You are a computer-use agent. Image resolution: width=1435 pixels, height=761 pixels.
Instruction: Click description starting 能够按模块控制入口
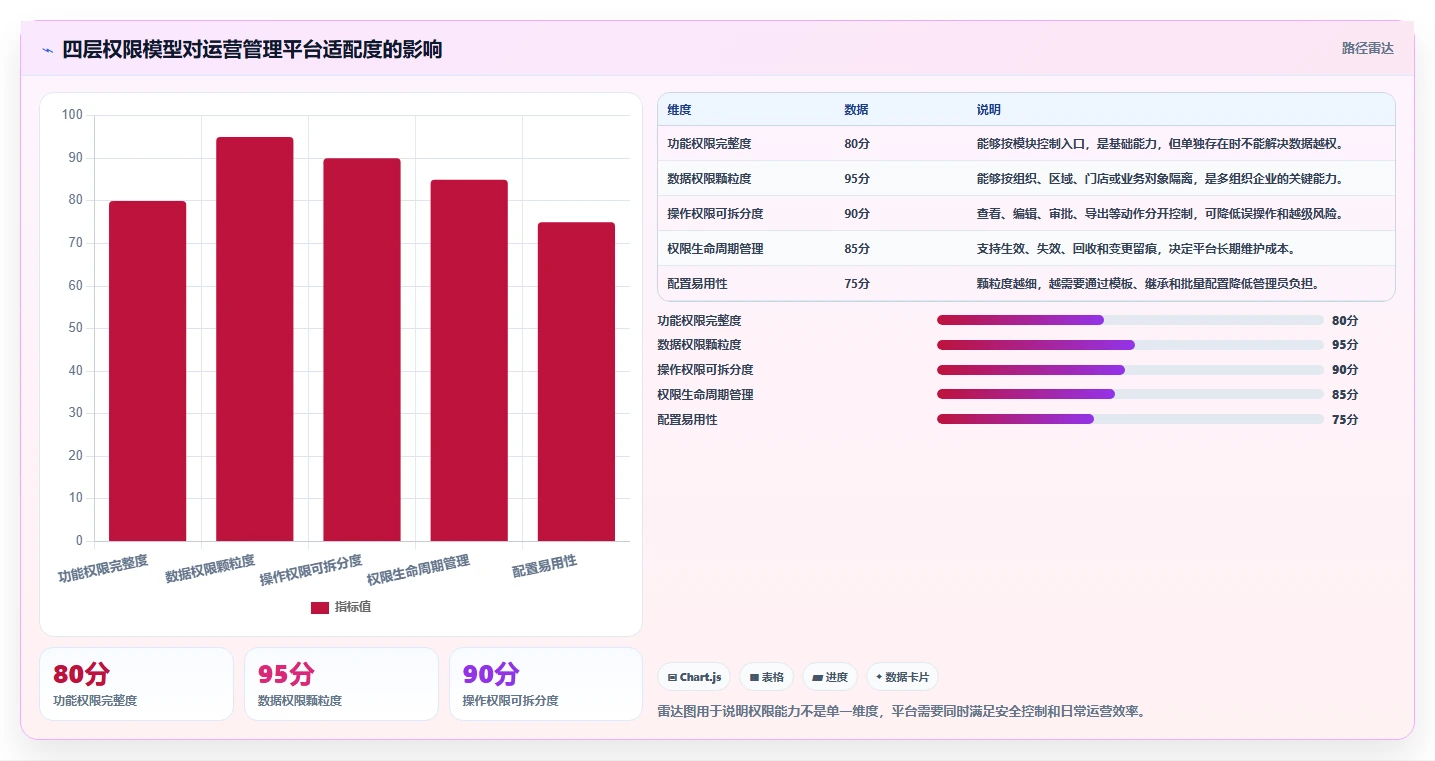1160,144
